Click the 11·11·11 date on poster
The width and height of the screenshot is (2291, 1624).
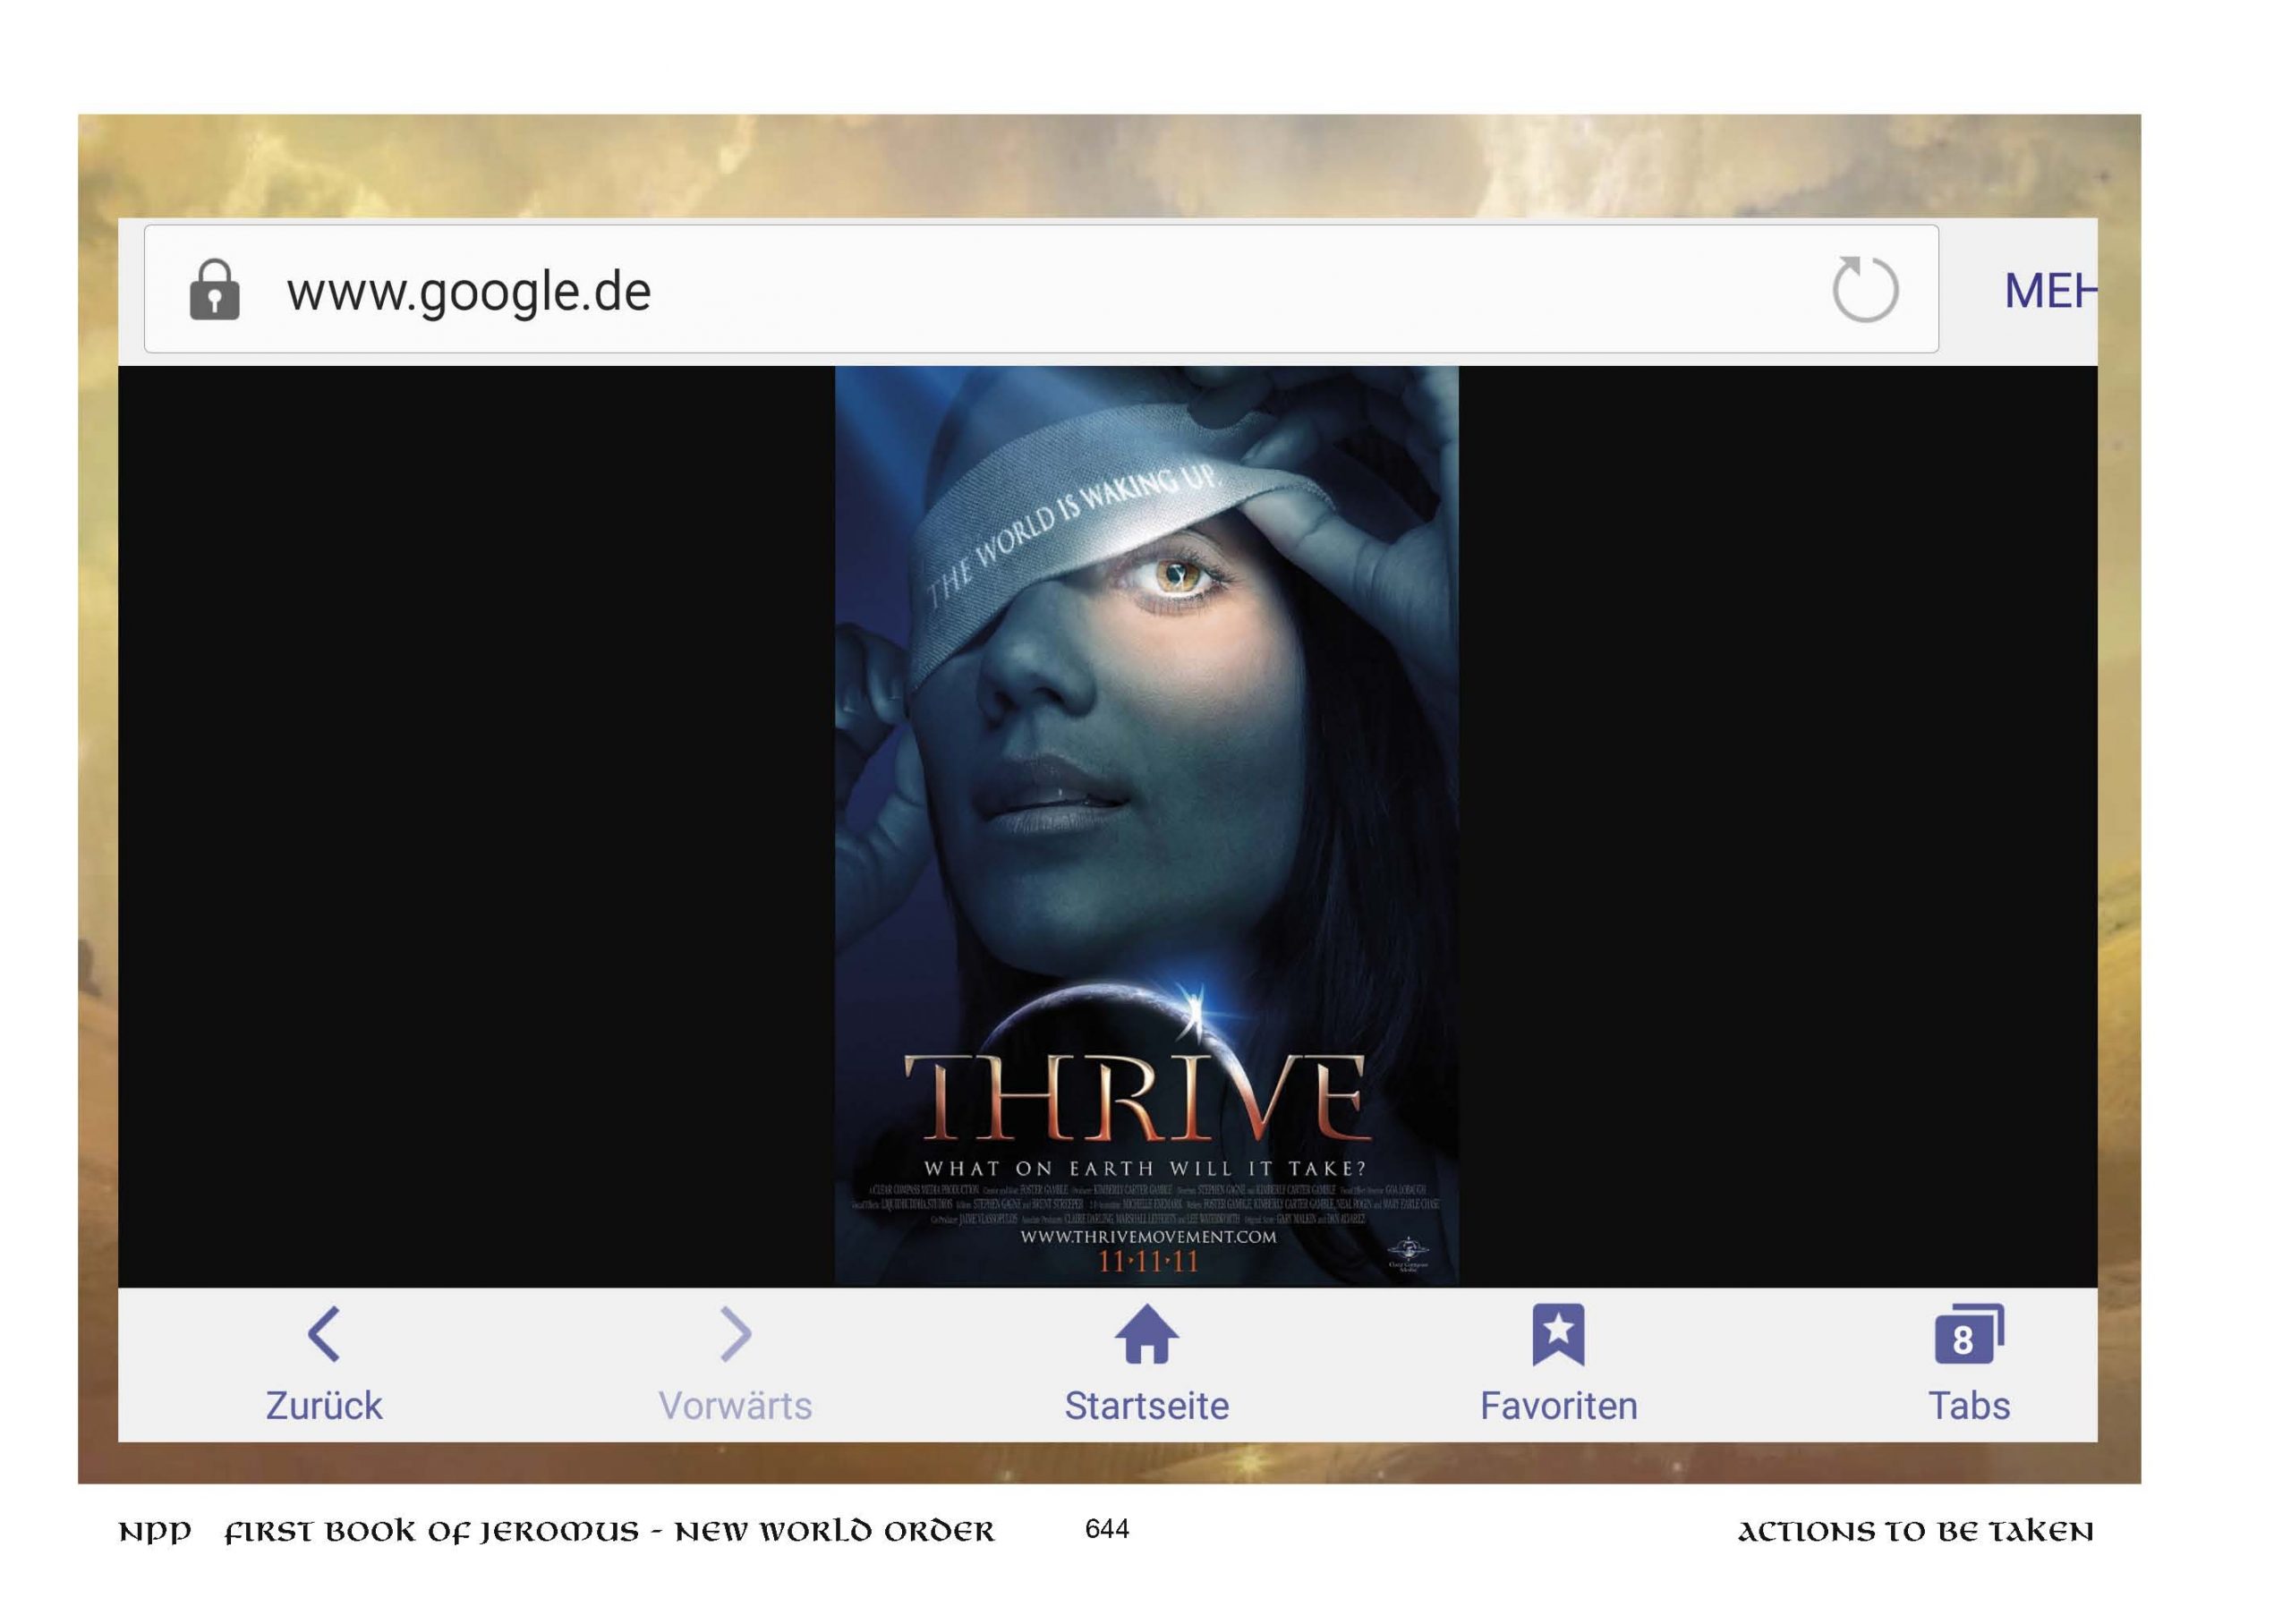click(x=1147, y=1262)
